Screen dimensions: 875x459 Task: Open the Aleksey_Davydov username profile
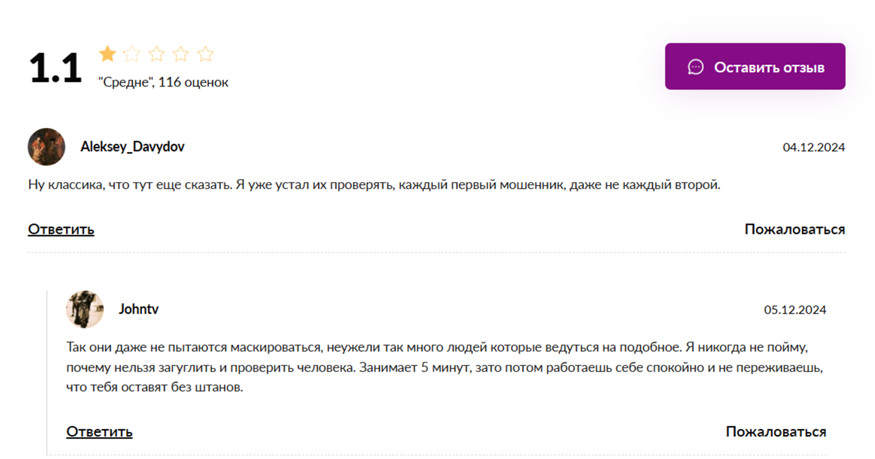tap(132, 147)
